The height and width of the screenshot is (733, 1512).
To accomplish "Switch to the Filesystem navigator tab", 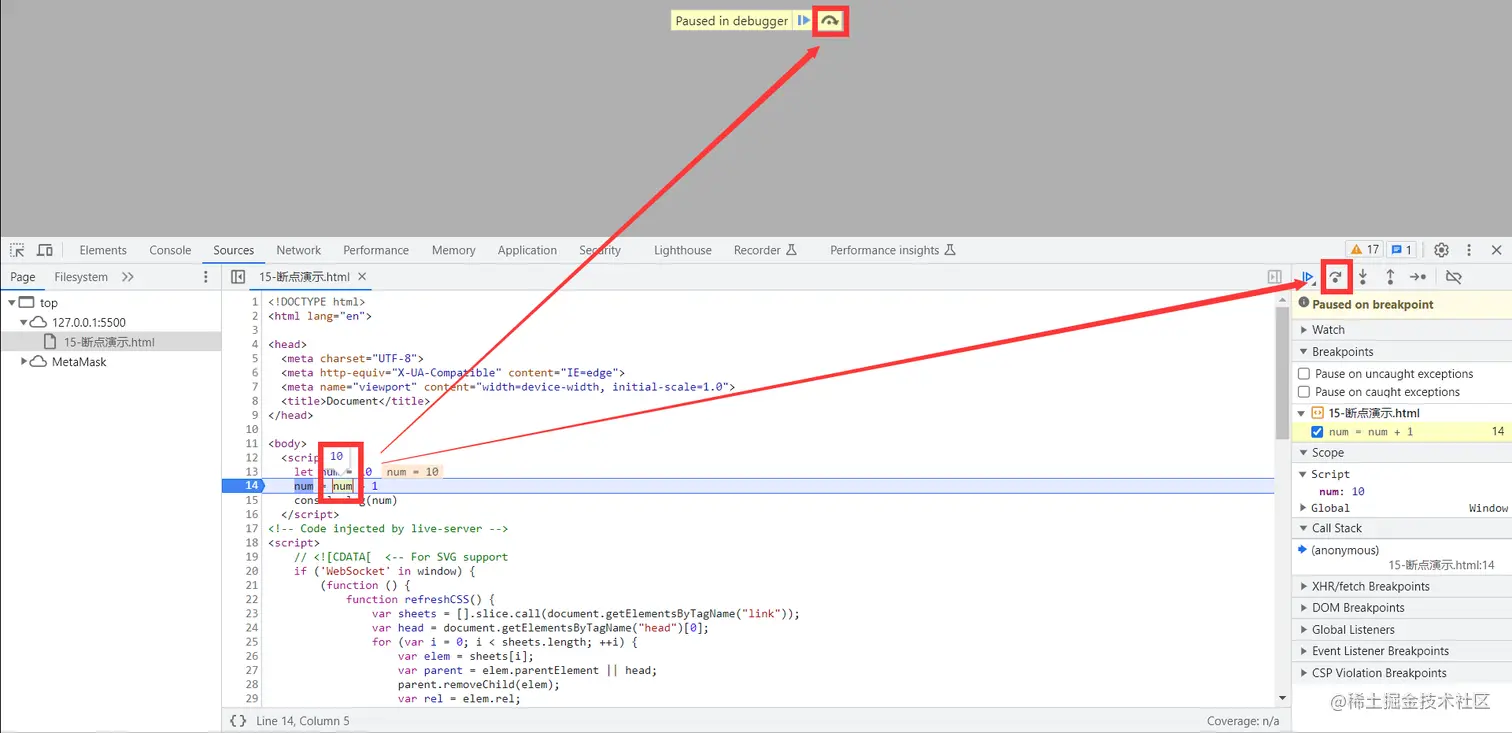I will tap(81, 277).
